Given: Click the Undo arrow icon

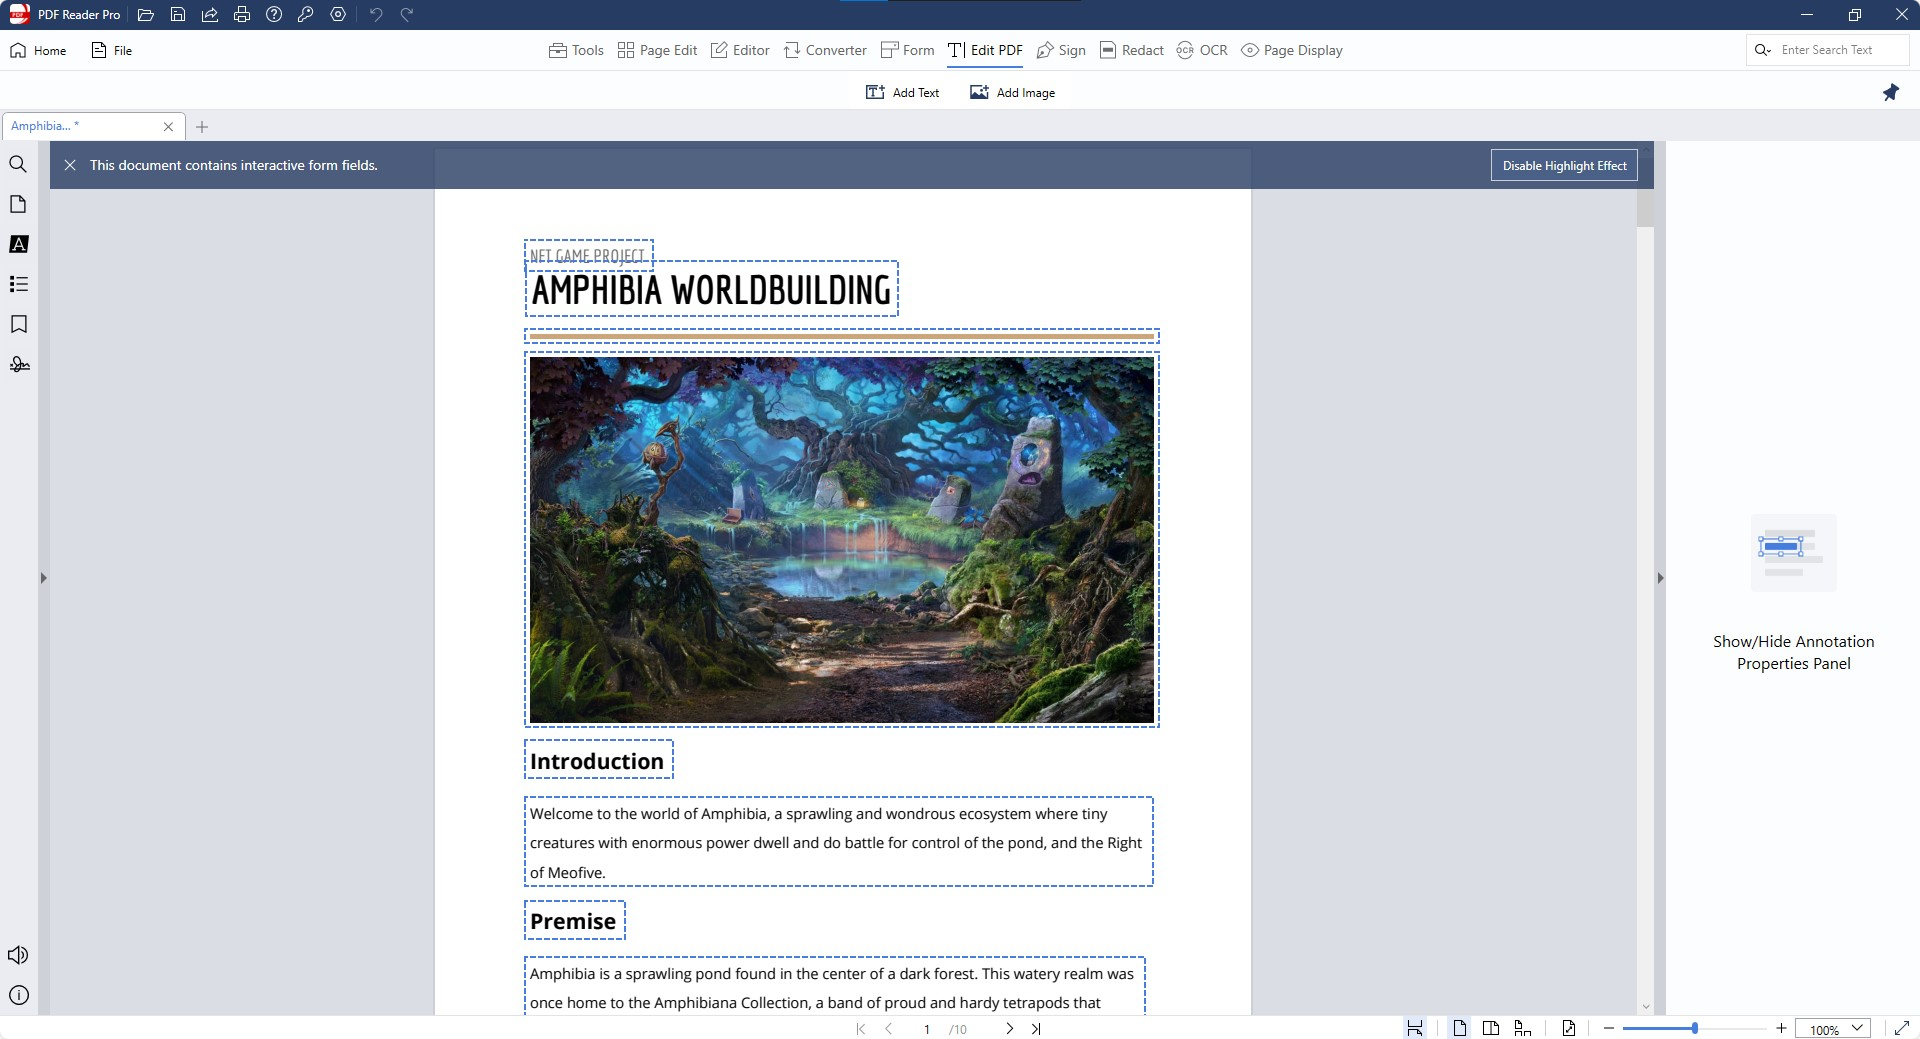Looking at the screenshot, I should tap(376, 15).
